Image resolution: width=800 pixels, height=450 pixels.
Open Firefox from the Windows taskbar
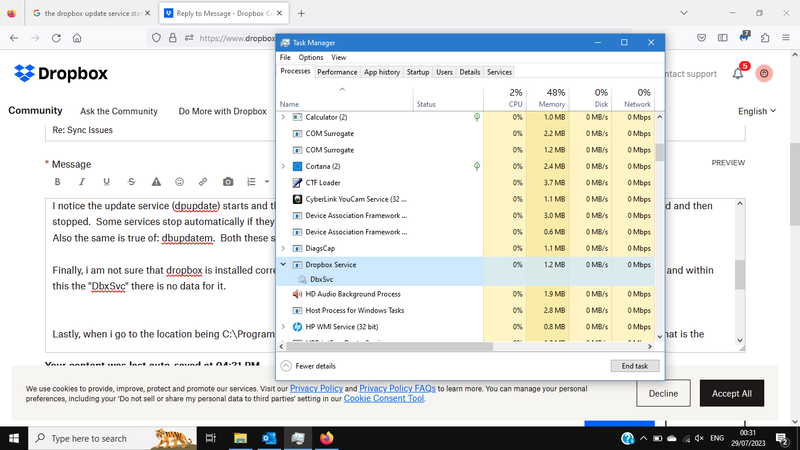[x=326, y=438]
